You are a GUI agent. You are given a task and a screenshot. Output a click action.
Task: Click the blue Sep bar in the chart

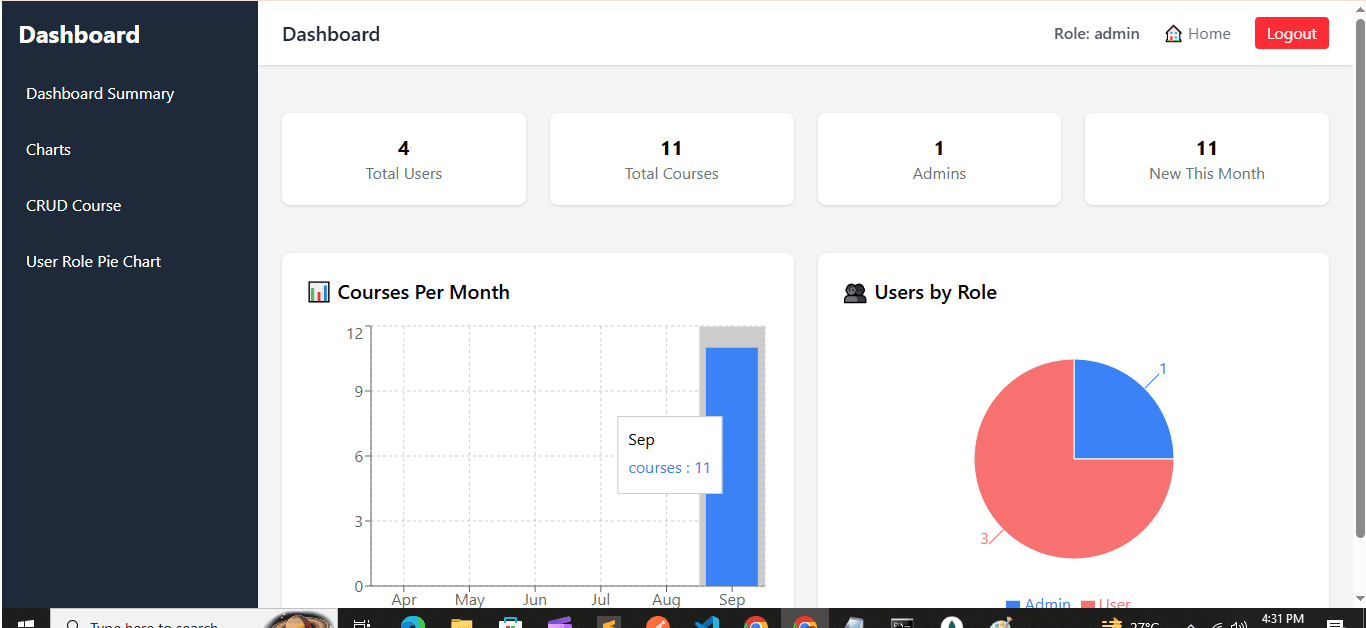[732, 466]
